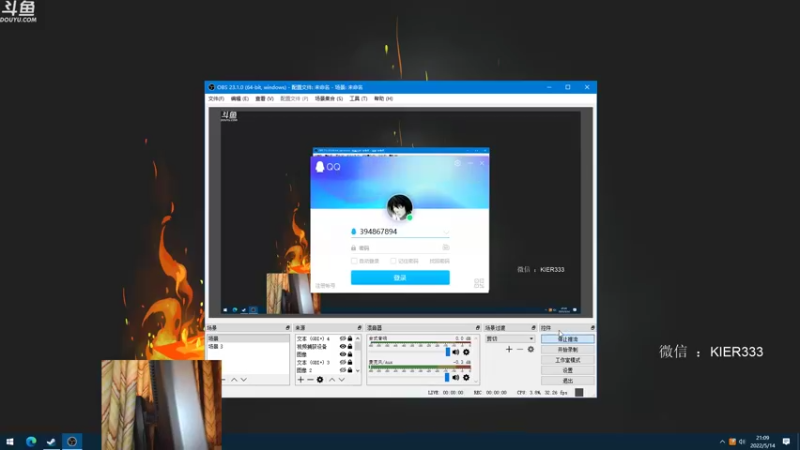Image resolution: width=800 pixels, height=450 pixels.
Task: Open the 查看(V) View menu
Action: coord(264,98)
